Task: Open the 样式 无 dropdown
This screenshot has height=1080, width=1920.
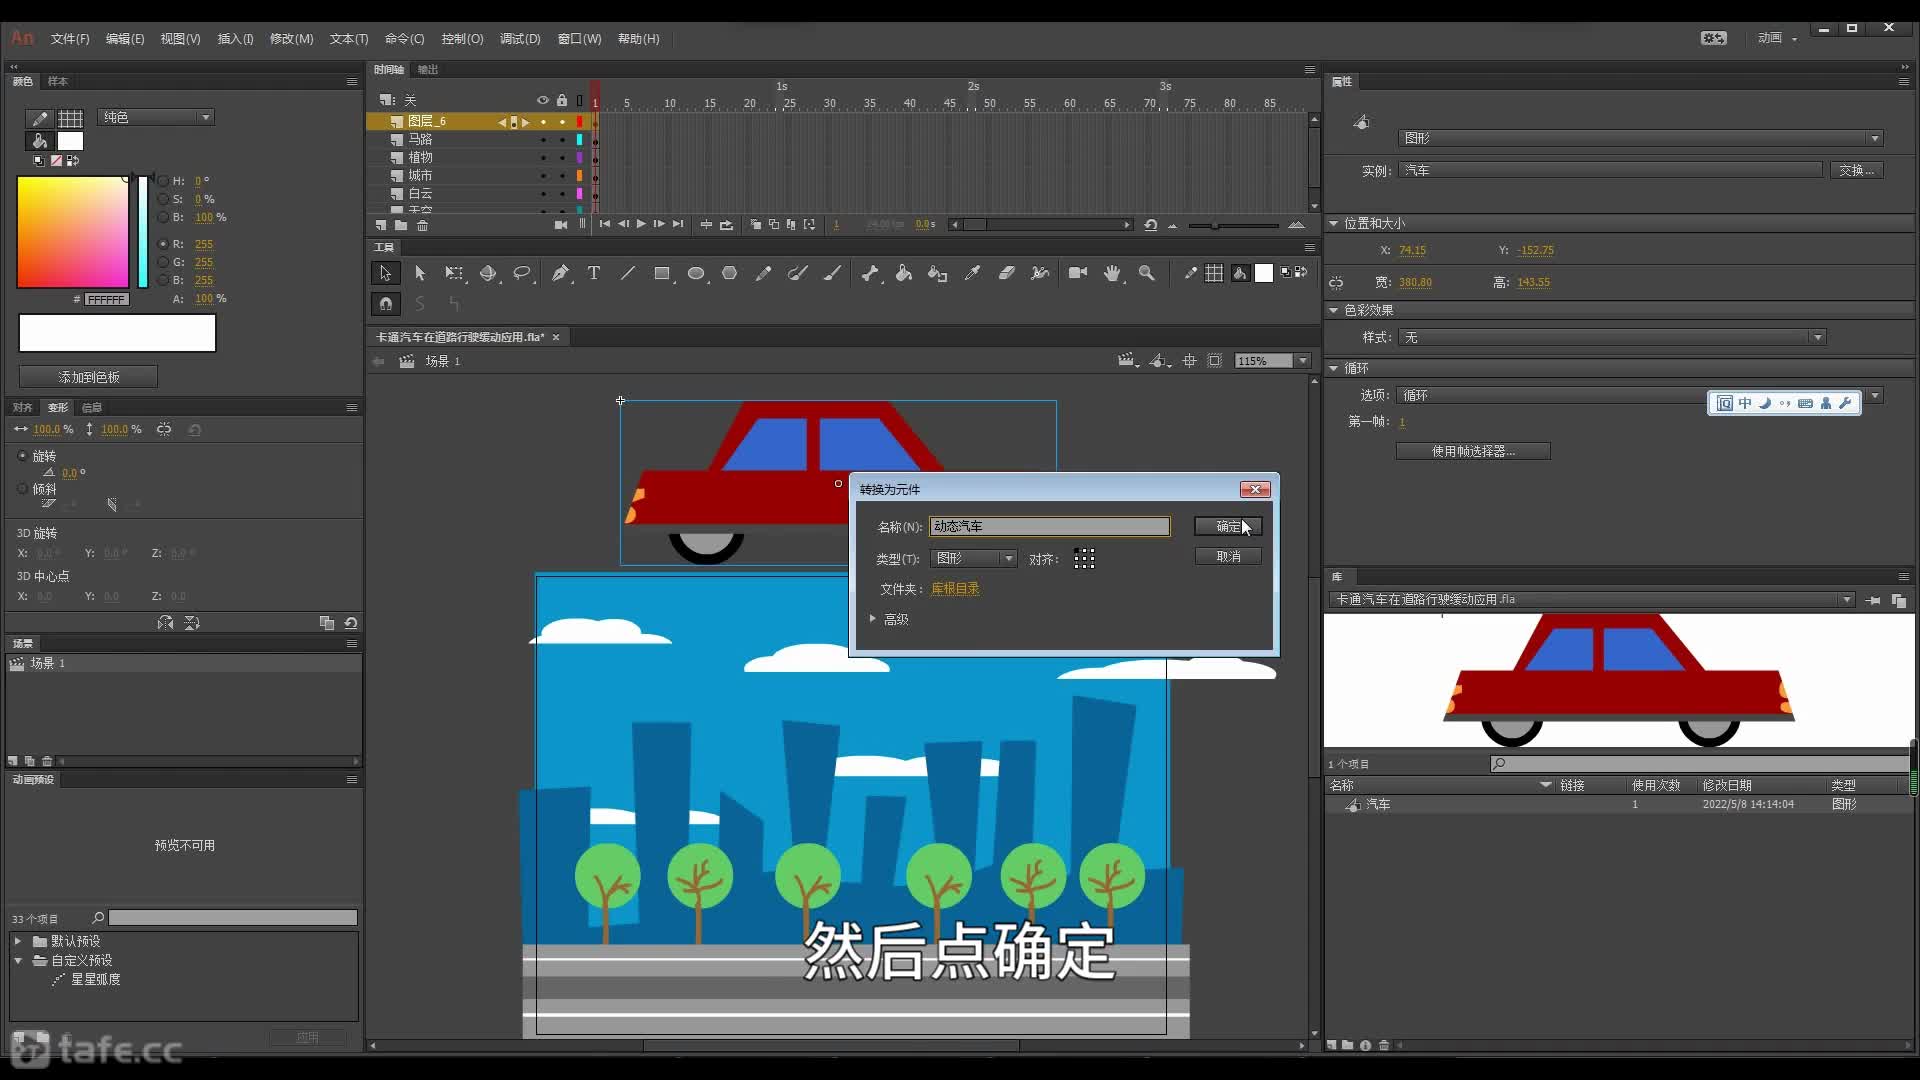Action: pyautogui.click(x=1612, y=338)
